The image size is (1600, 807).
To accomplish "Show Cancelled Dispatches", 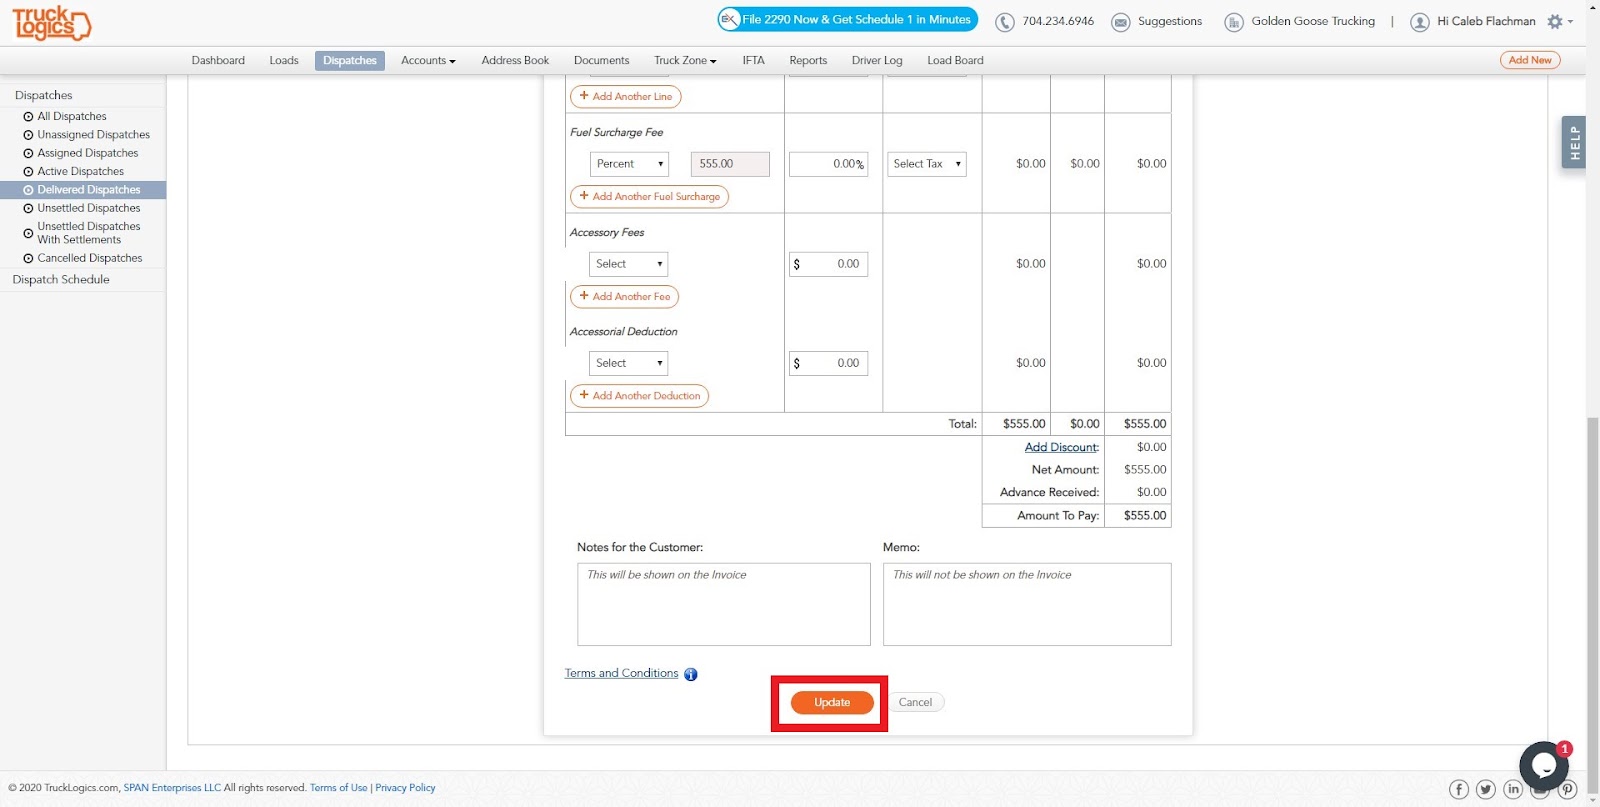I will point(90,259).
